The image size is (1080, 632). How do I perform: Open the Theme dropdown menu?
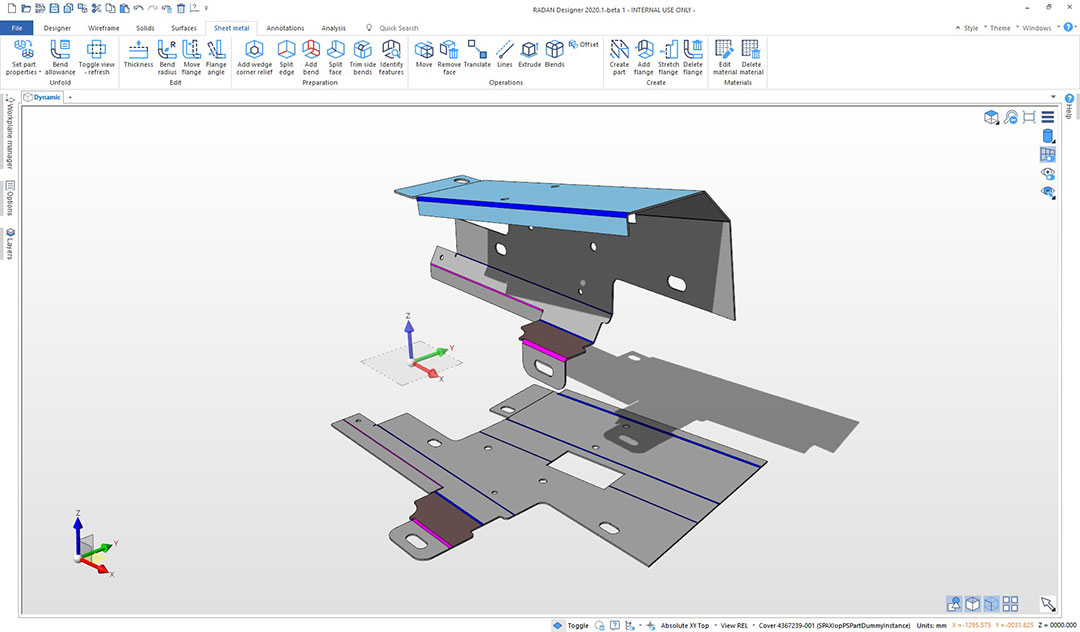[x=1000, y=28]
